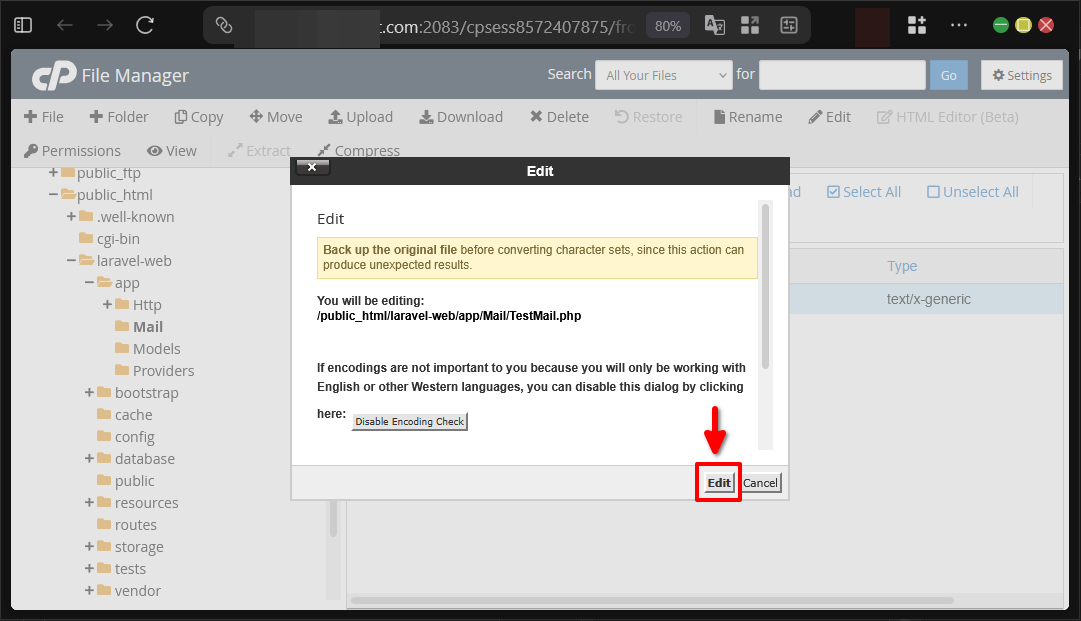Image resolution: width=1081 pixels, height=621 pixels.
Task: Click the 80% browser zoom control
Action: 667,25
